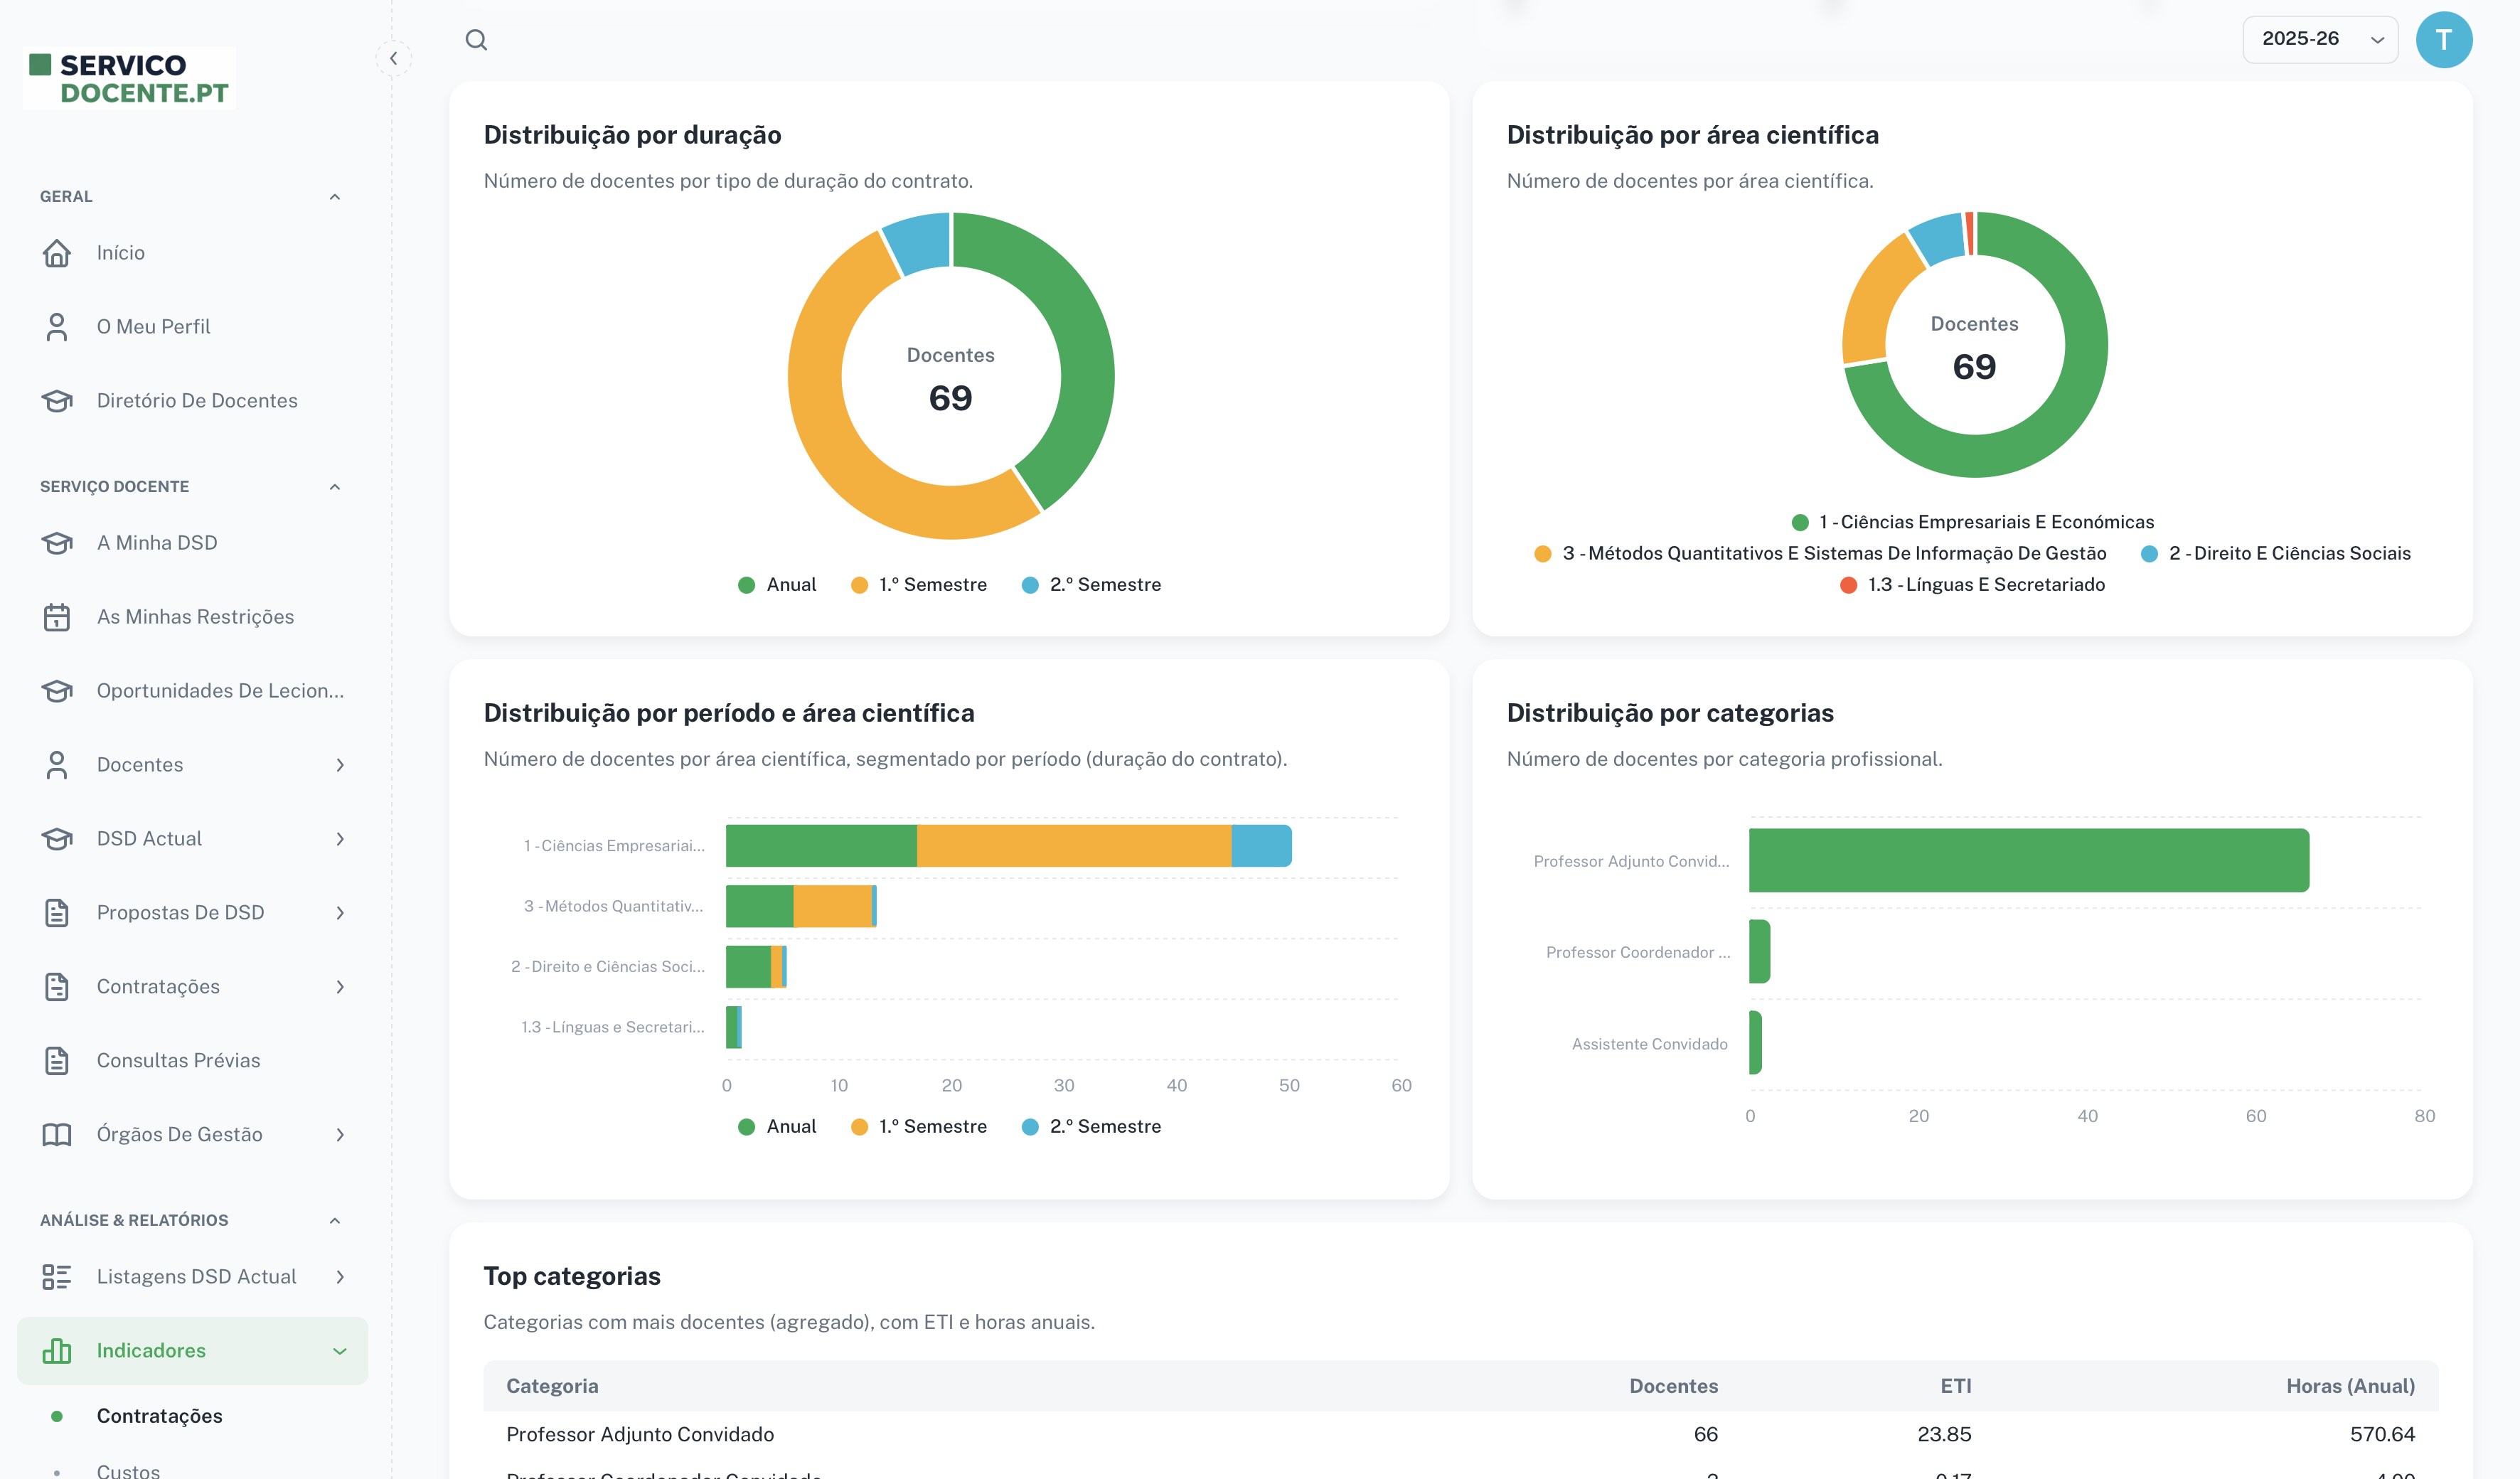
Task: Click the 570.64 hours value
Action: (2382, 1435)
